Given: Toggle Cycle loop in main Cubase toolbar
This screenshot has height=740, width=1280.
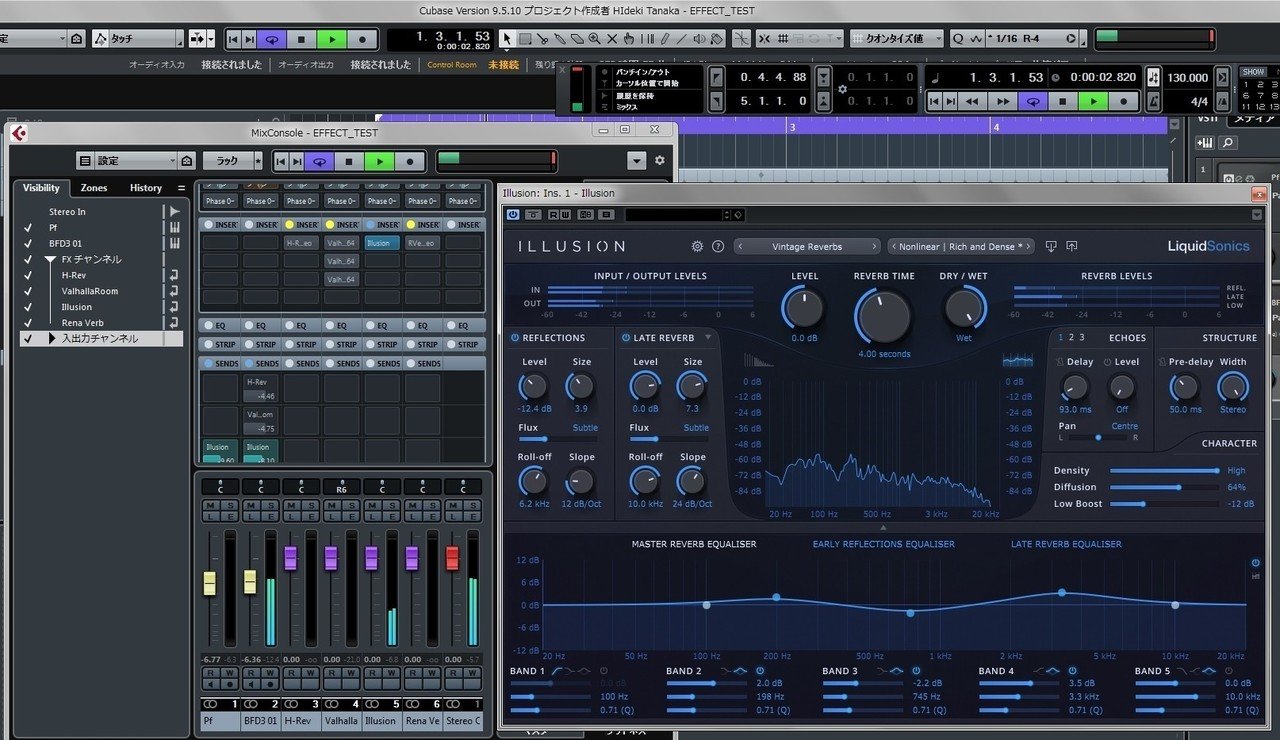Looking at the screenshot, I should pyautogui.click(x=271, y=39).
